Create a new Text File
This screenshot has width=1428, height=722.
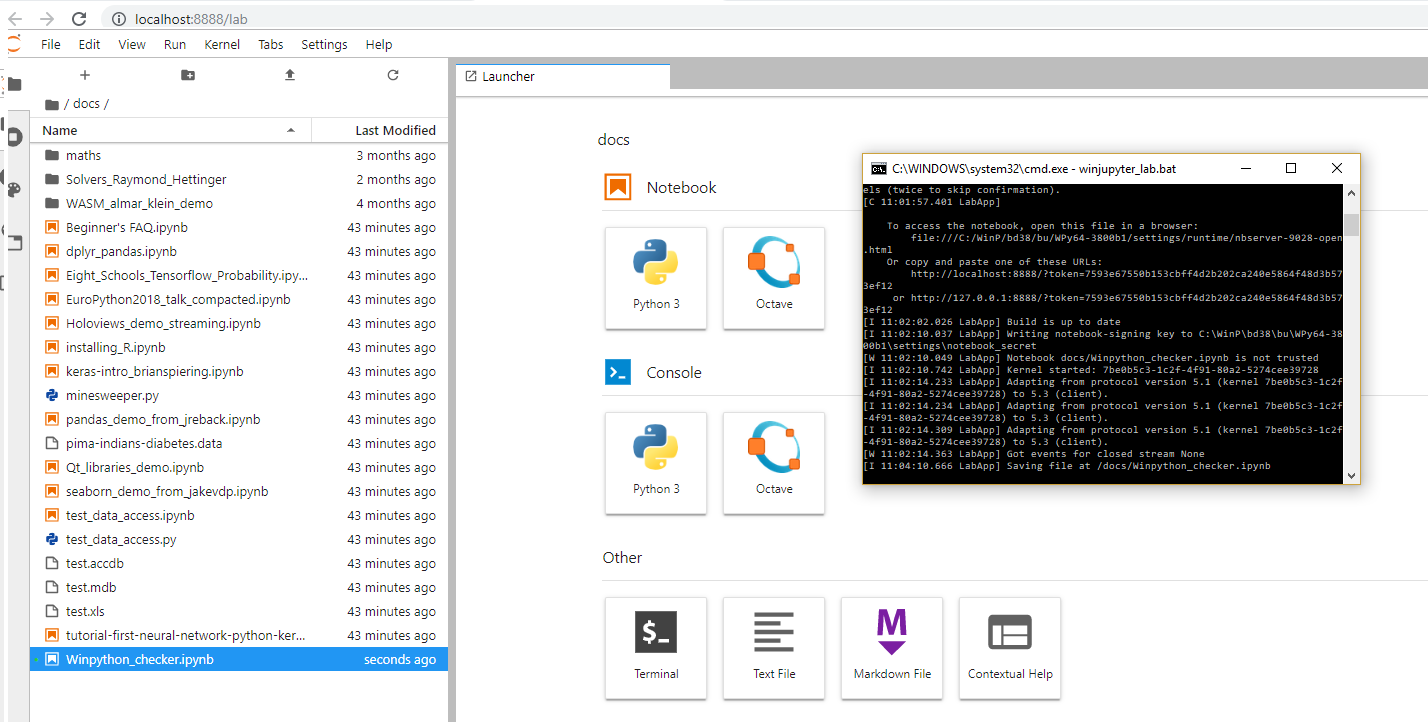tap(773, 648)
